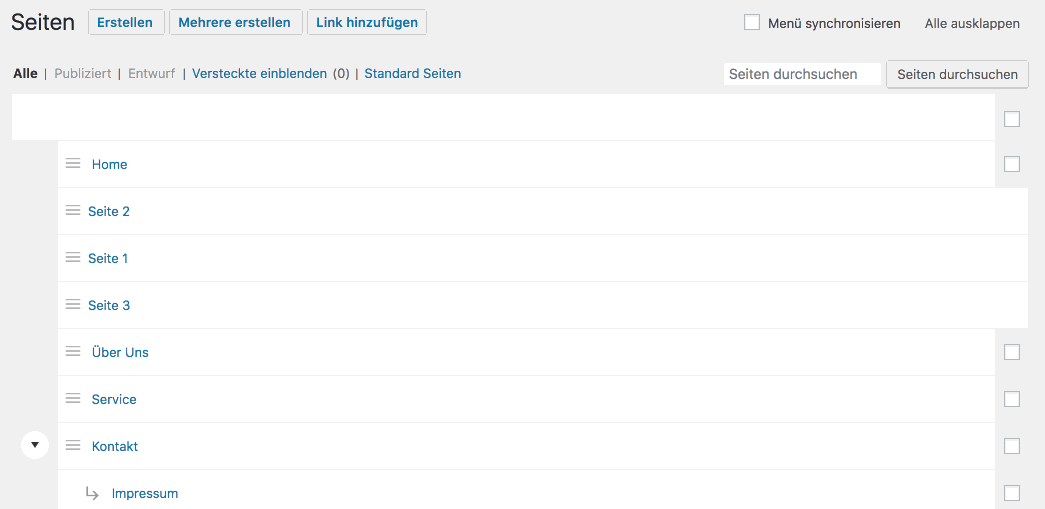Switch to the Standard Seiten view
This screenshot has height=509, width=1045.
[x=413, y=73]
